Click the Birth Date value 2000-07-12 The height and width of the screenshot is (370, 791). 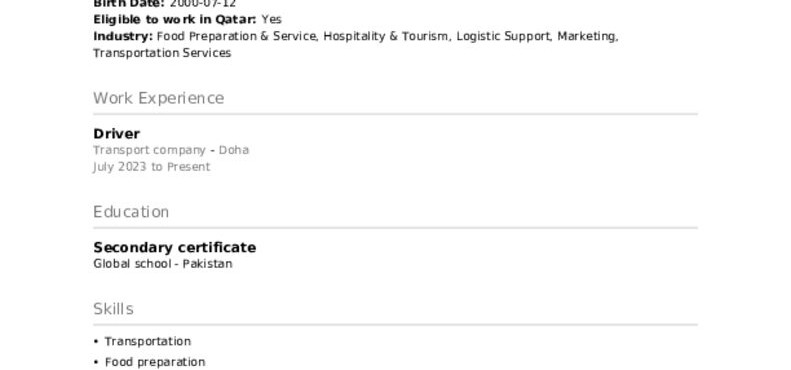(x=203, y=4)
